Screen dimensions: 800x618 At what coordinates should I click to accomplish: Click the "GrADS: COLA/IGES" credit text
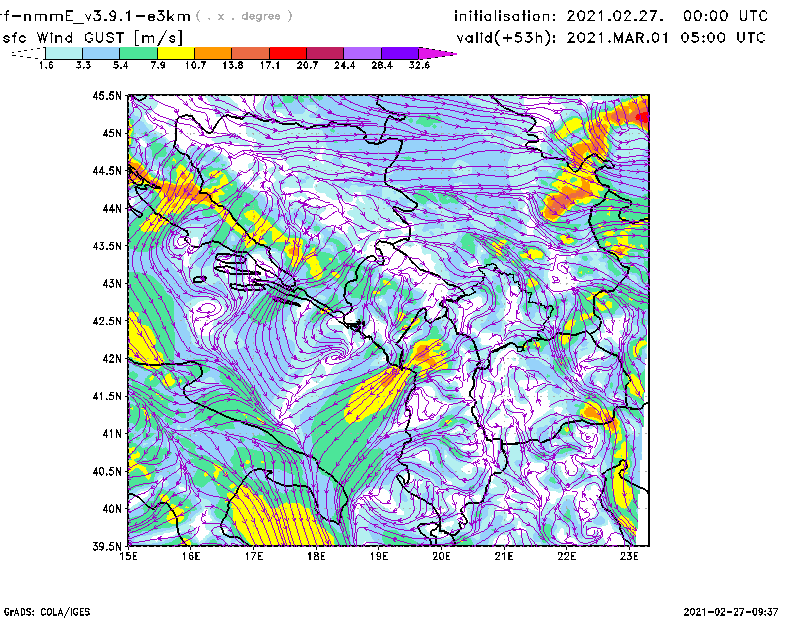tap(47, 612)
